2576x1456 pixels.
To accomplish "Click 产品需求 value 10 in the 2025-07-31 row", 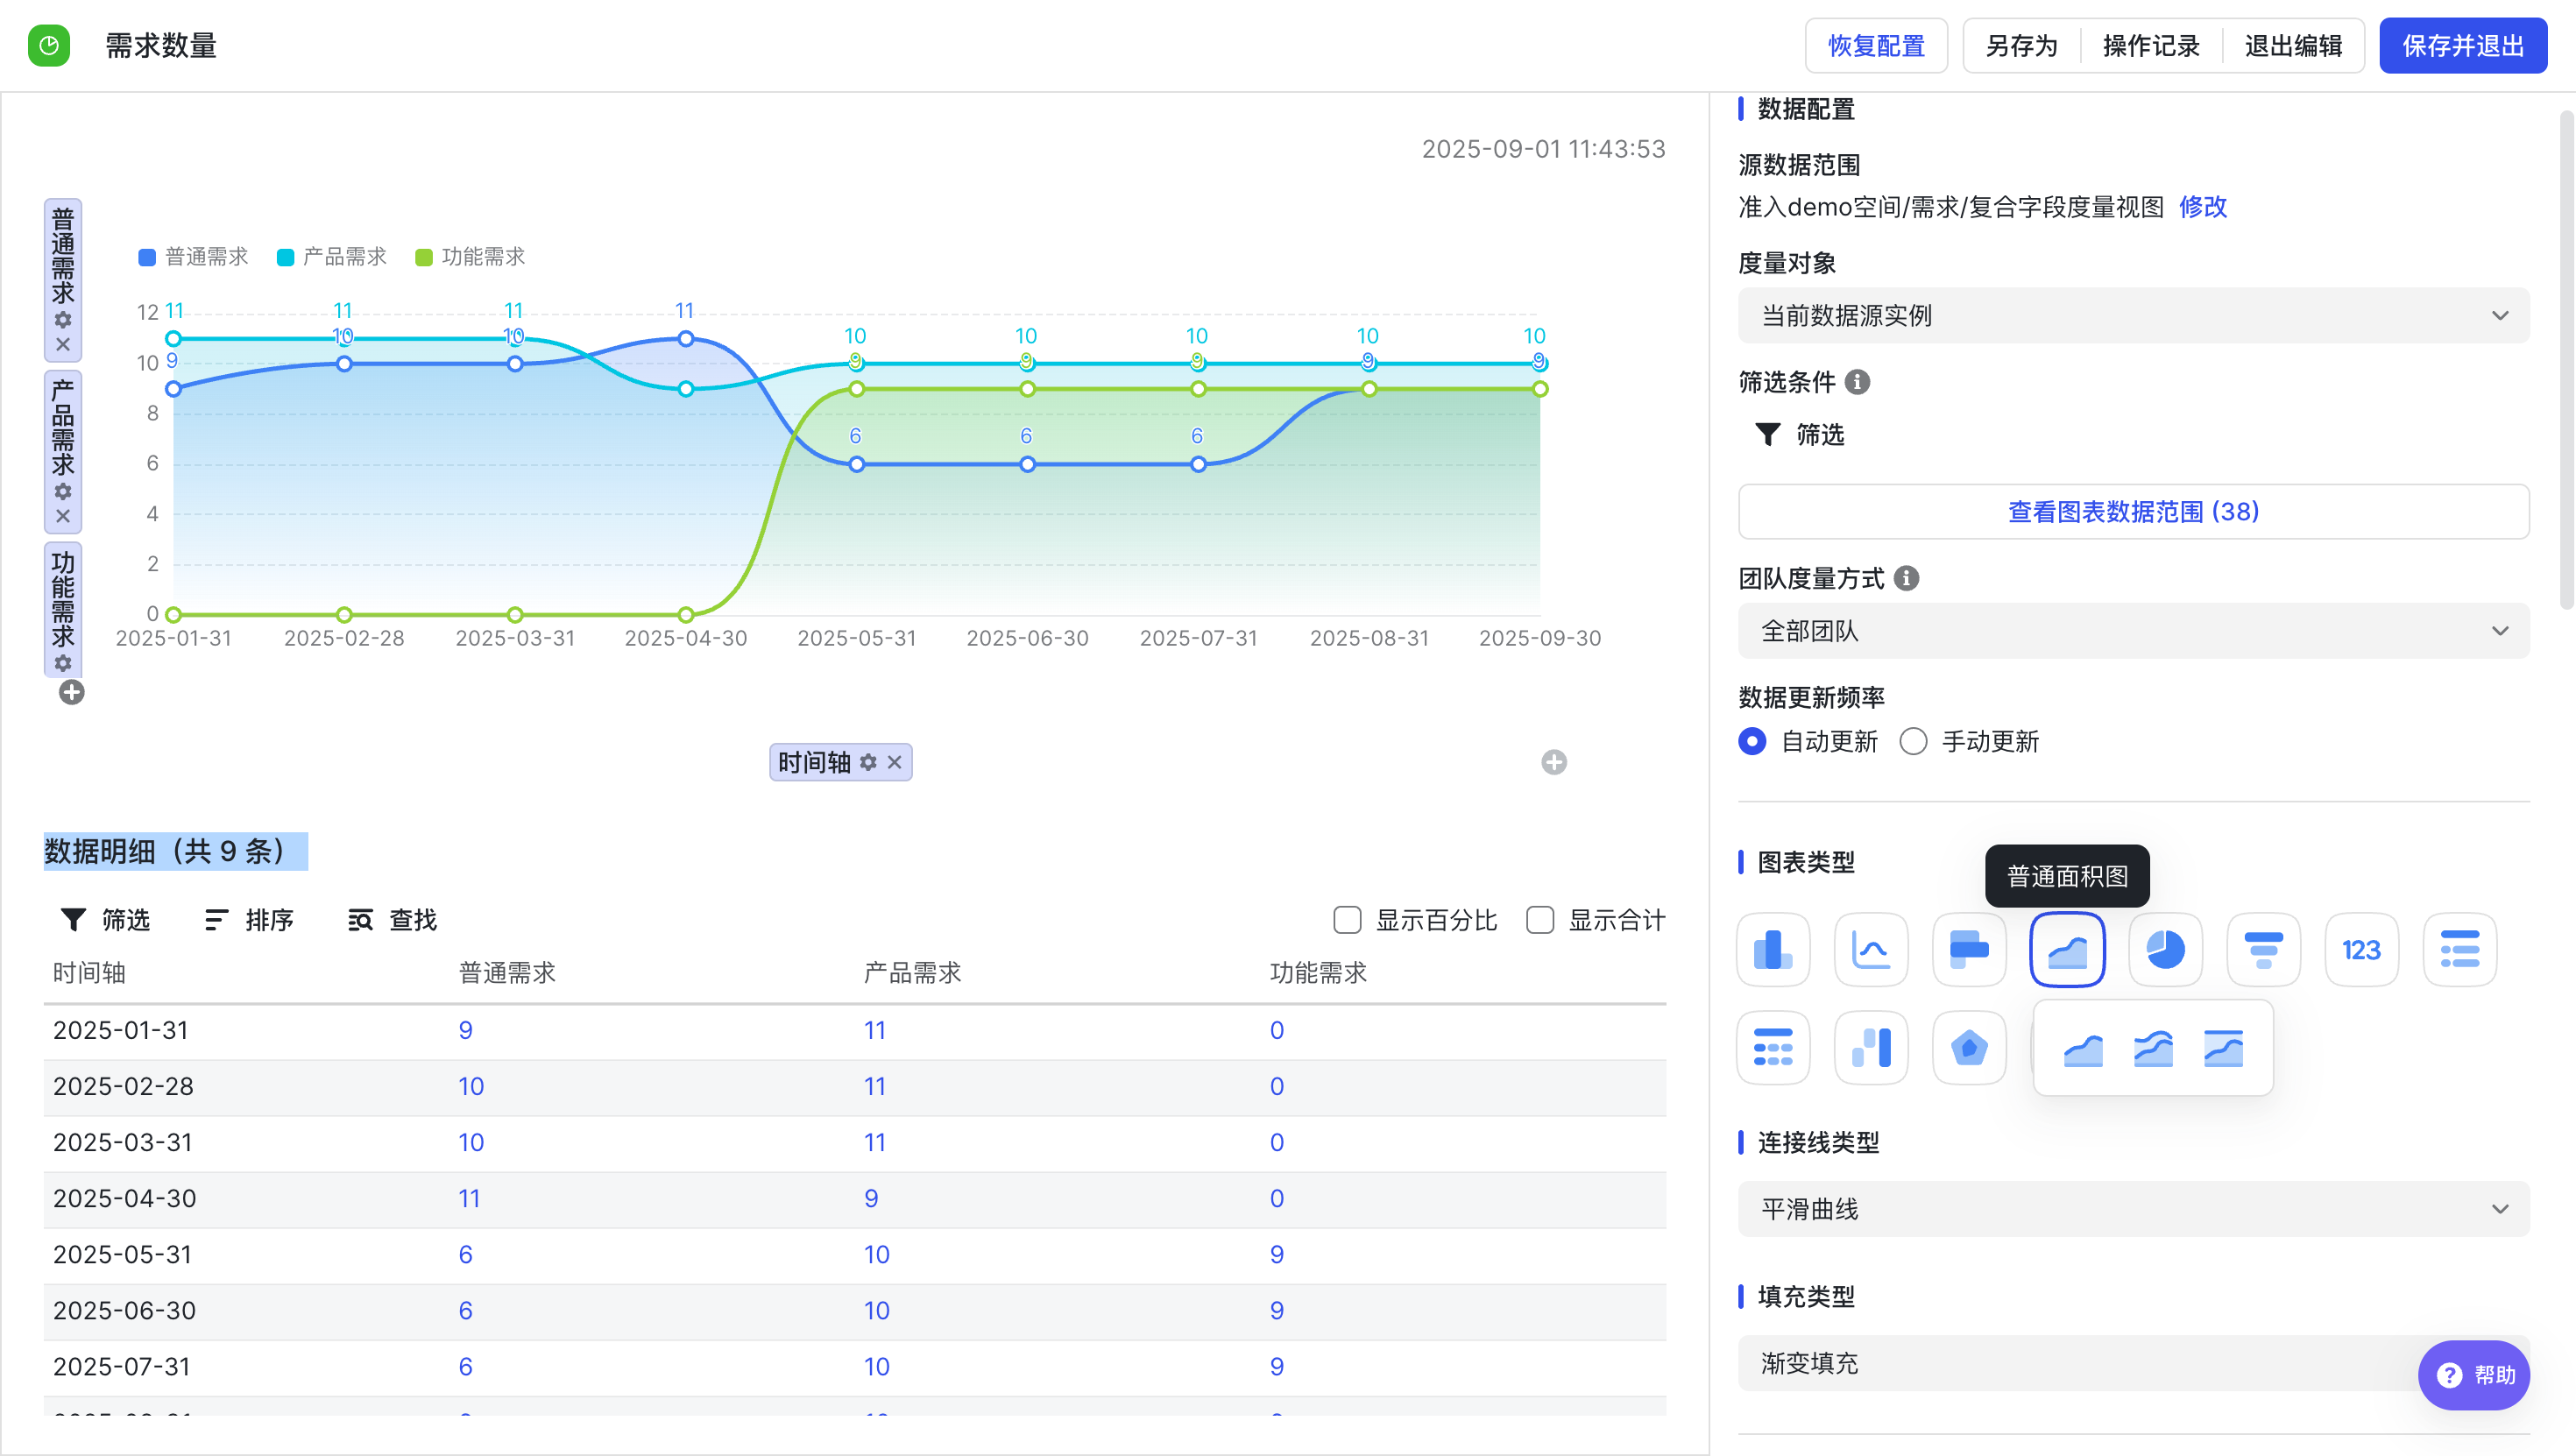I will coord(876,1366).
